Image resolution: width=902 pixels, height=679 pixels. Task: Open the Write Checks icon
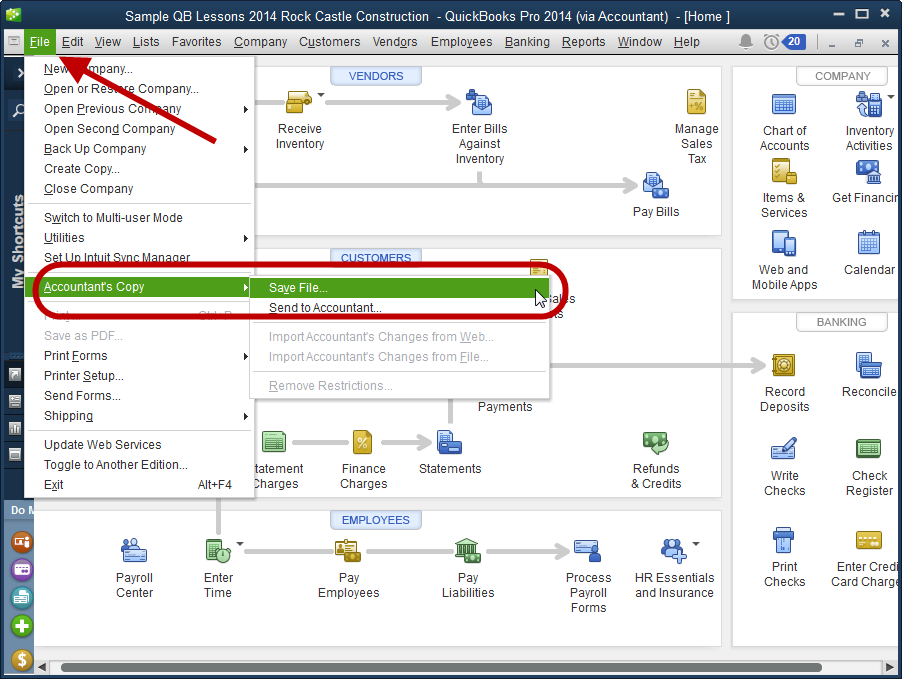pos(783,449)
